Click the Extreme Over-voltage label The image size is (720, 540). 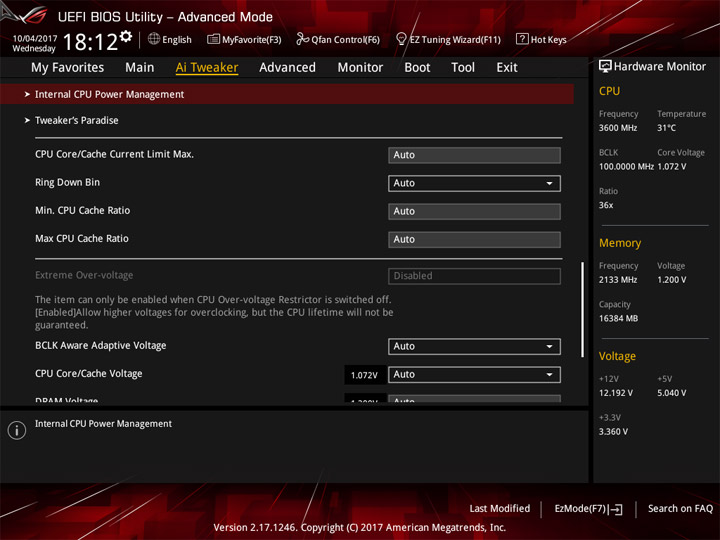point(84,275)
